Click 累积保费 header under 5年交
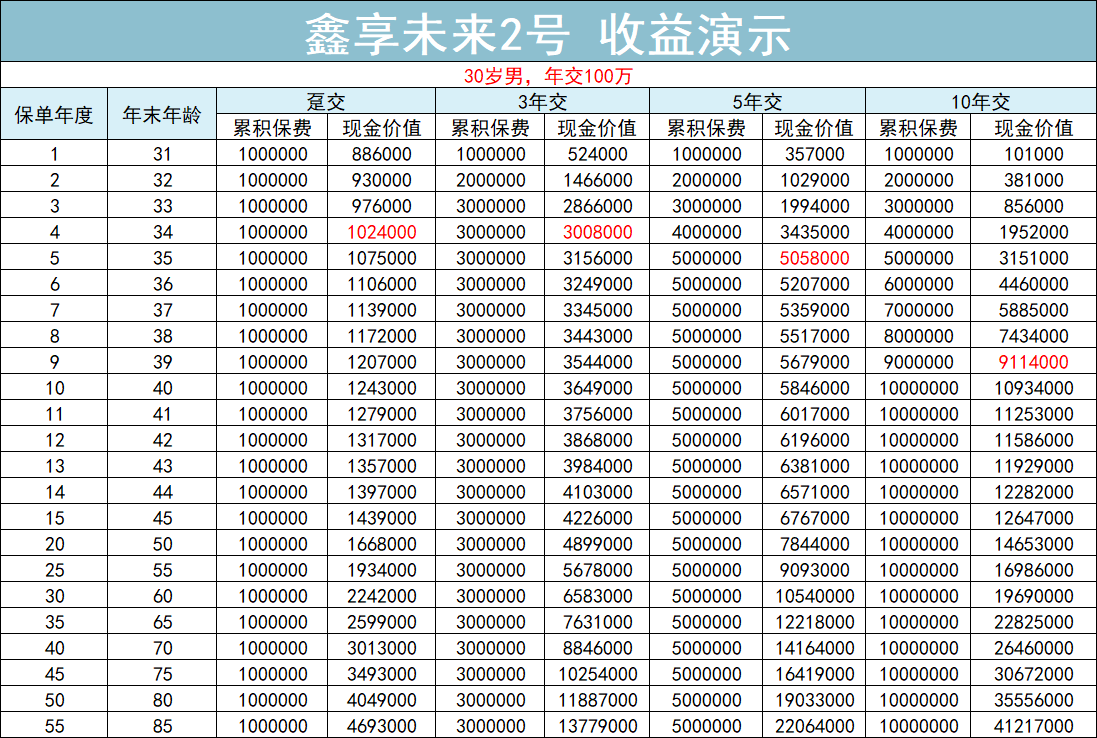Viewport: 1097px width, 738px height. click(x=706, y=128)
